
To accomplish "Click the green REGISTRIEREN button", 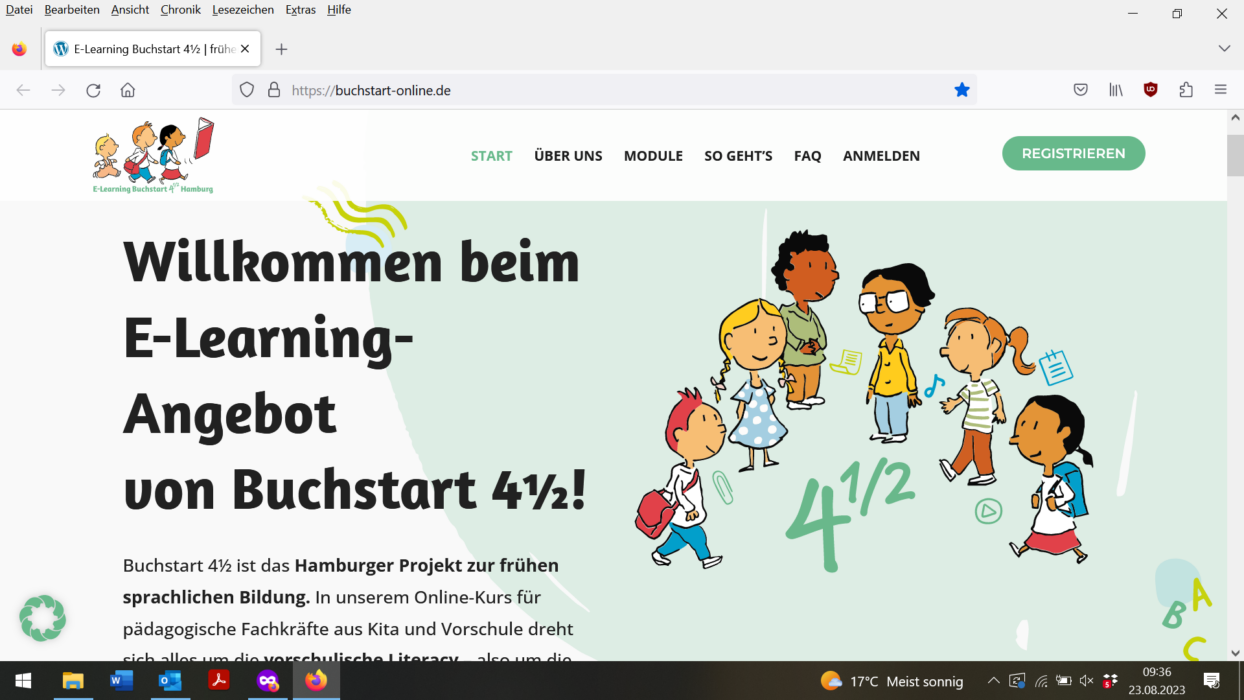I will [1073, 153].
